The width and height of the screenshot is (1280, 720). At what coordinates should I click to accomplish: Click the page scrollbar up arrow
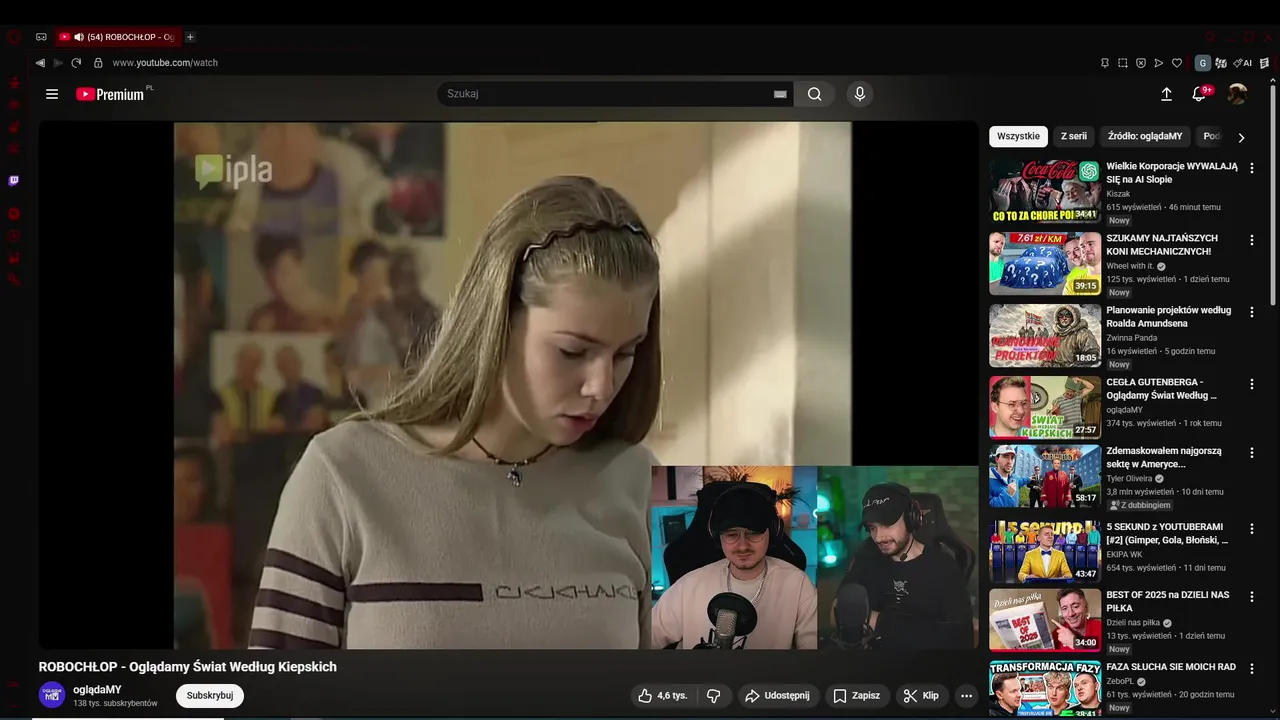click(1275, 80)
